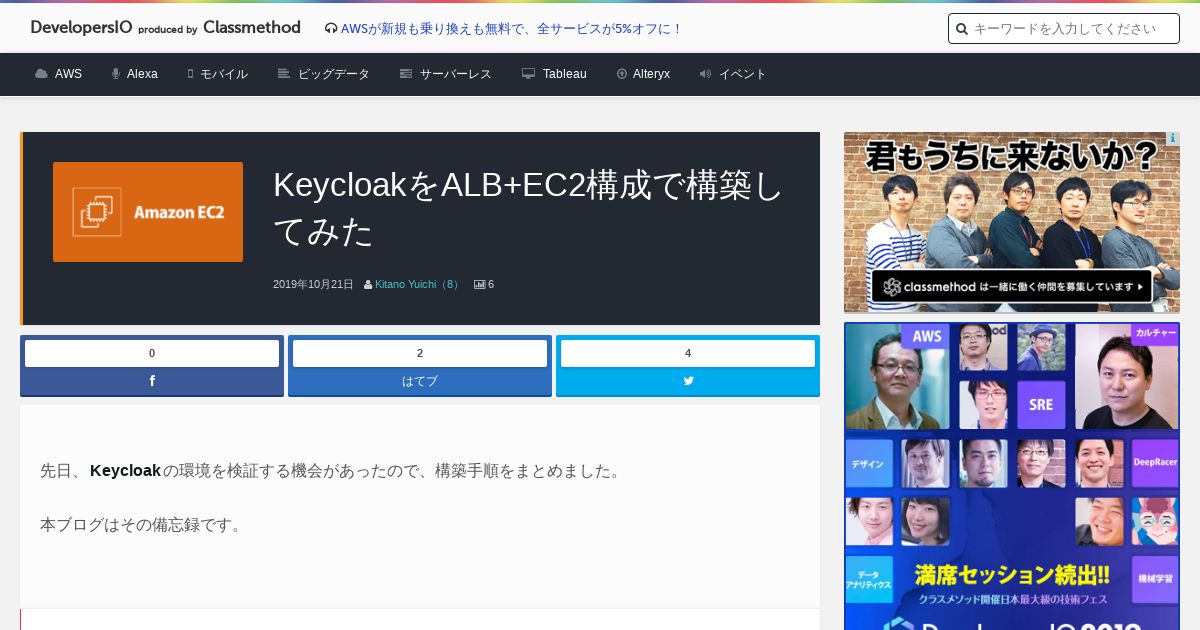Click the comment count icon showing 6

click(x=479, y=284)
